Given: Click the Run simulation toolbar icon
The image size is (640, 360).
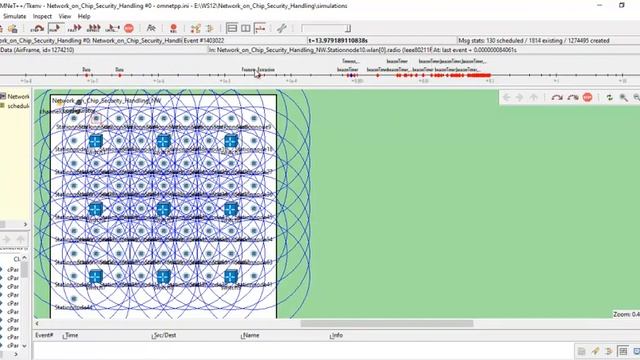Looking at the screenshot, I should click(x=55, y=28).
